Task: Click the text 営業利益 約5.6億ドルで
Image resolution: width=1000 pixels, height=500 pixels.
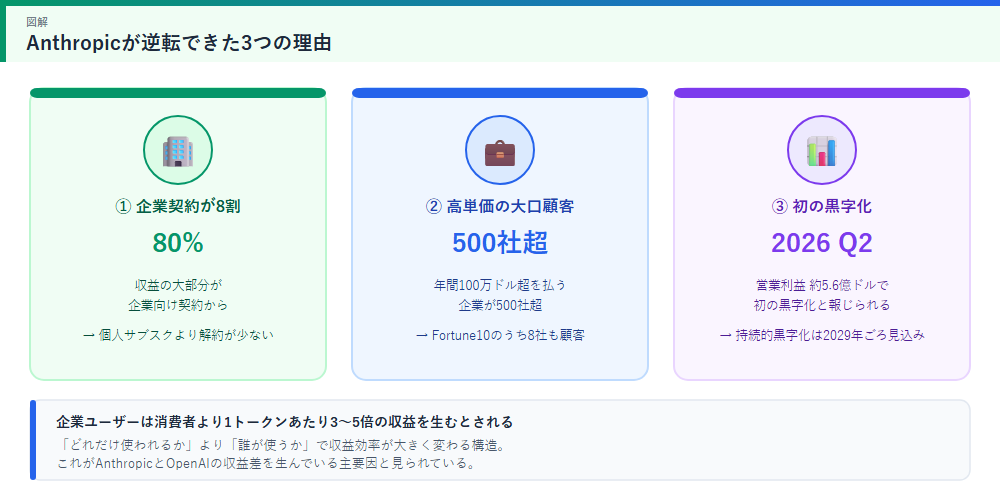Action: click(821, 285)
